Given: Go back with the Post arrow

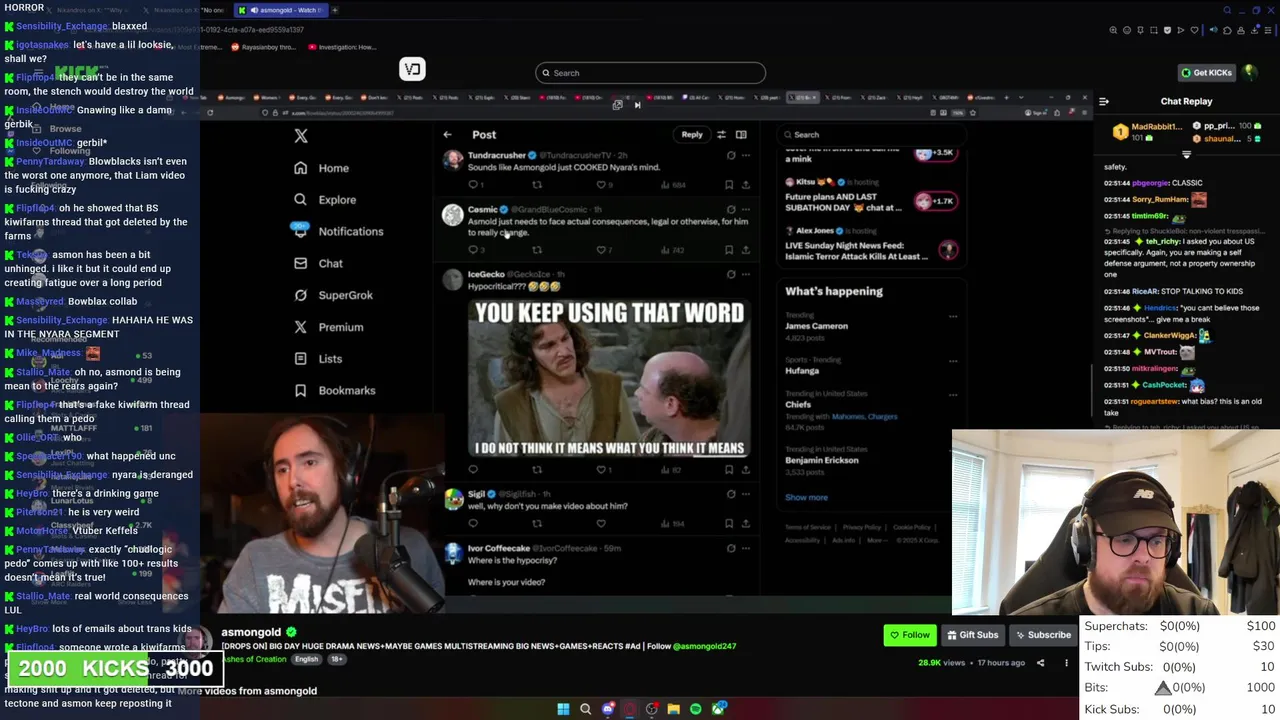Looking at the screenshot, I should [x=447, y=134].
